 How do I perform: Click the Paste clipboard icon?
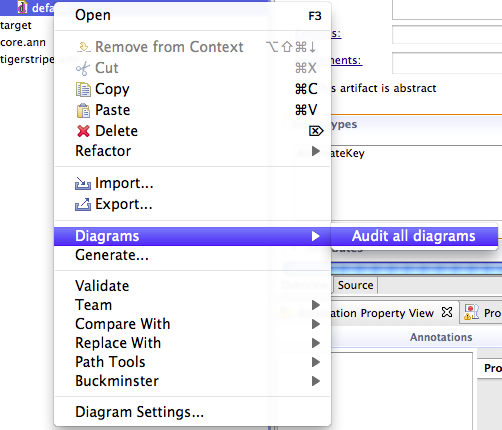pos(83,110)
